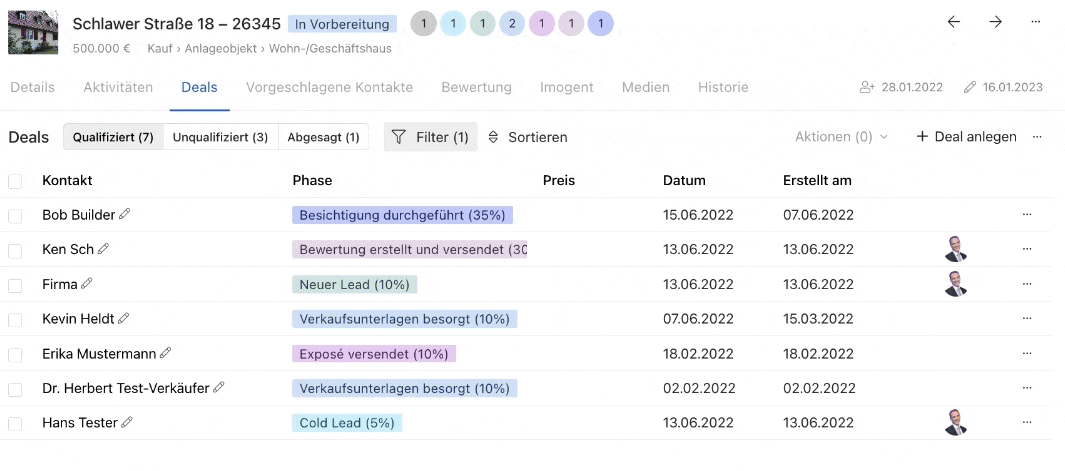
Task: Toggle the select-all checkbox in table header
Action: click(15, 181)
